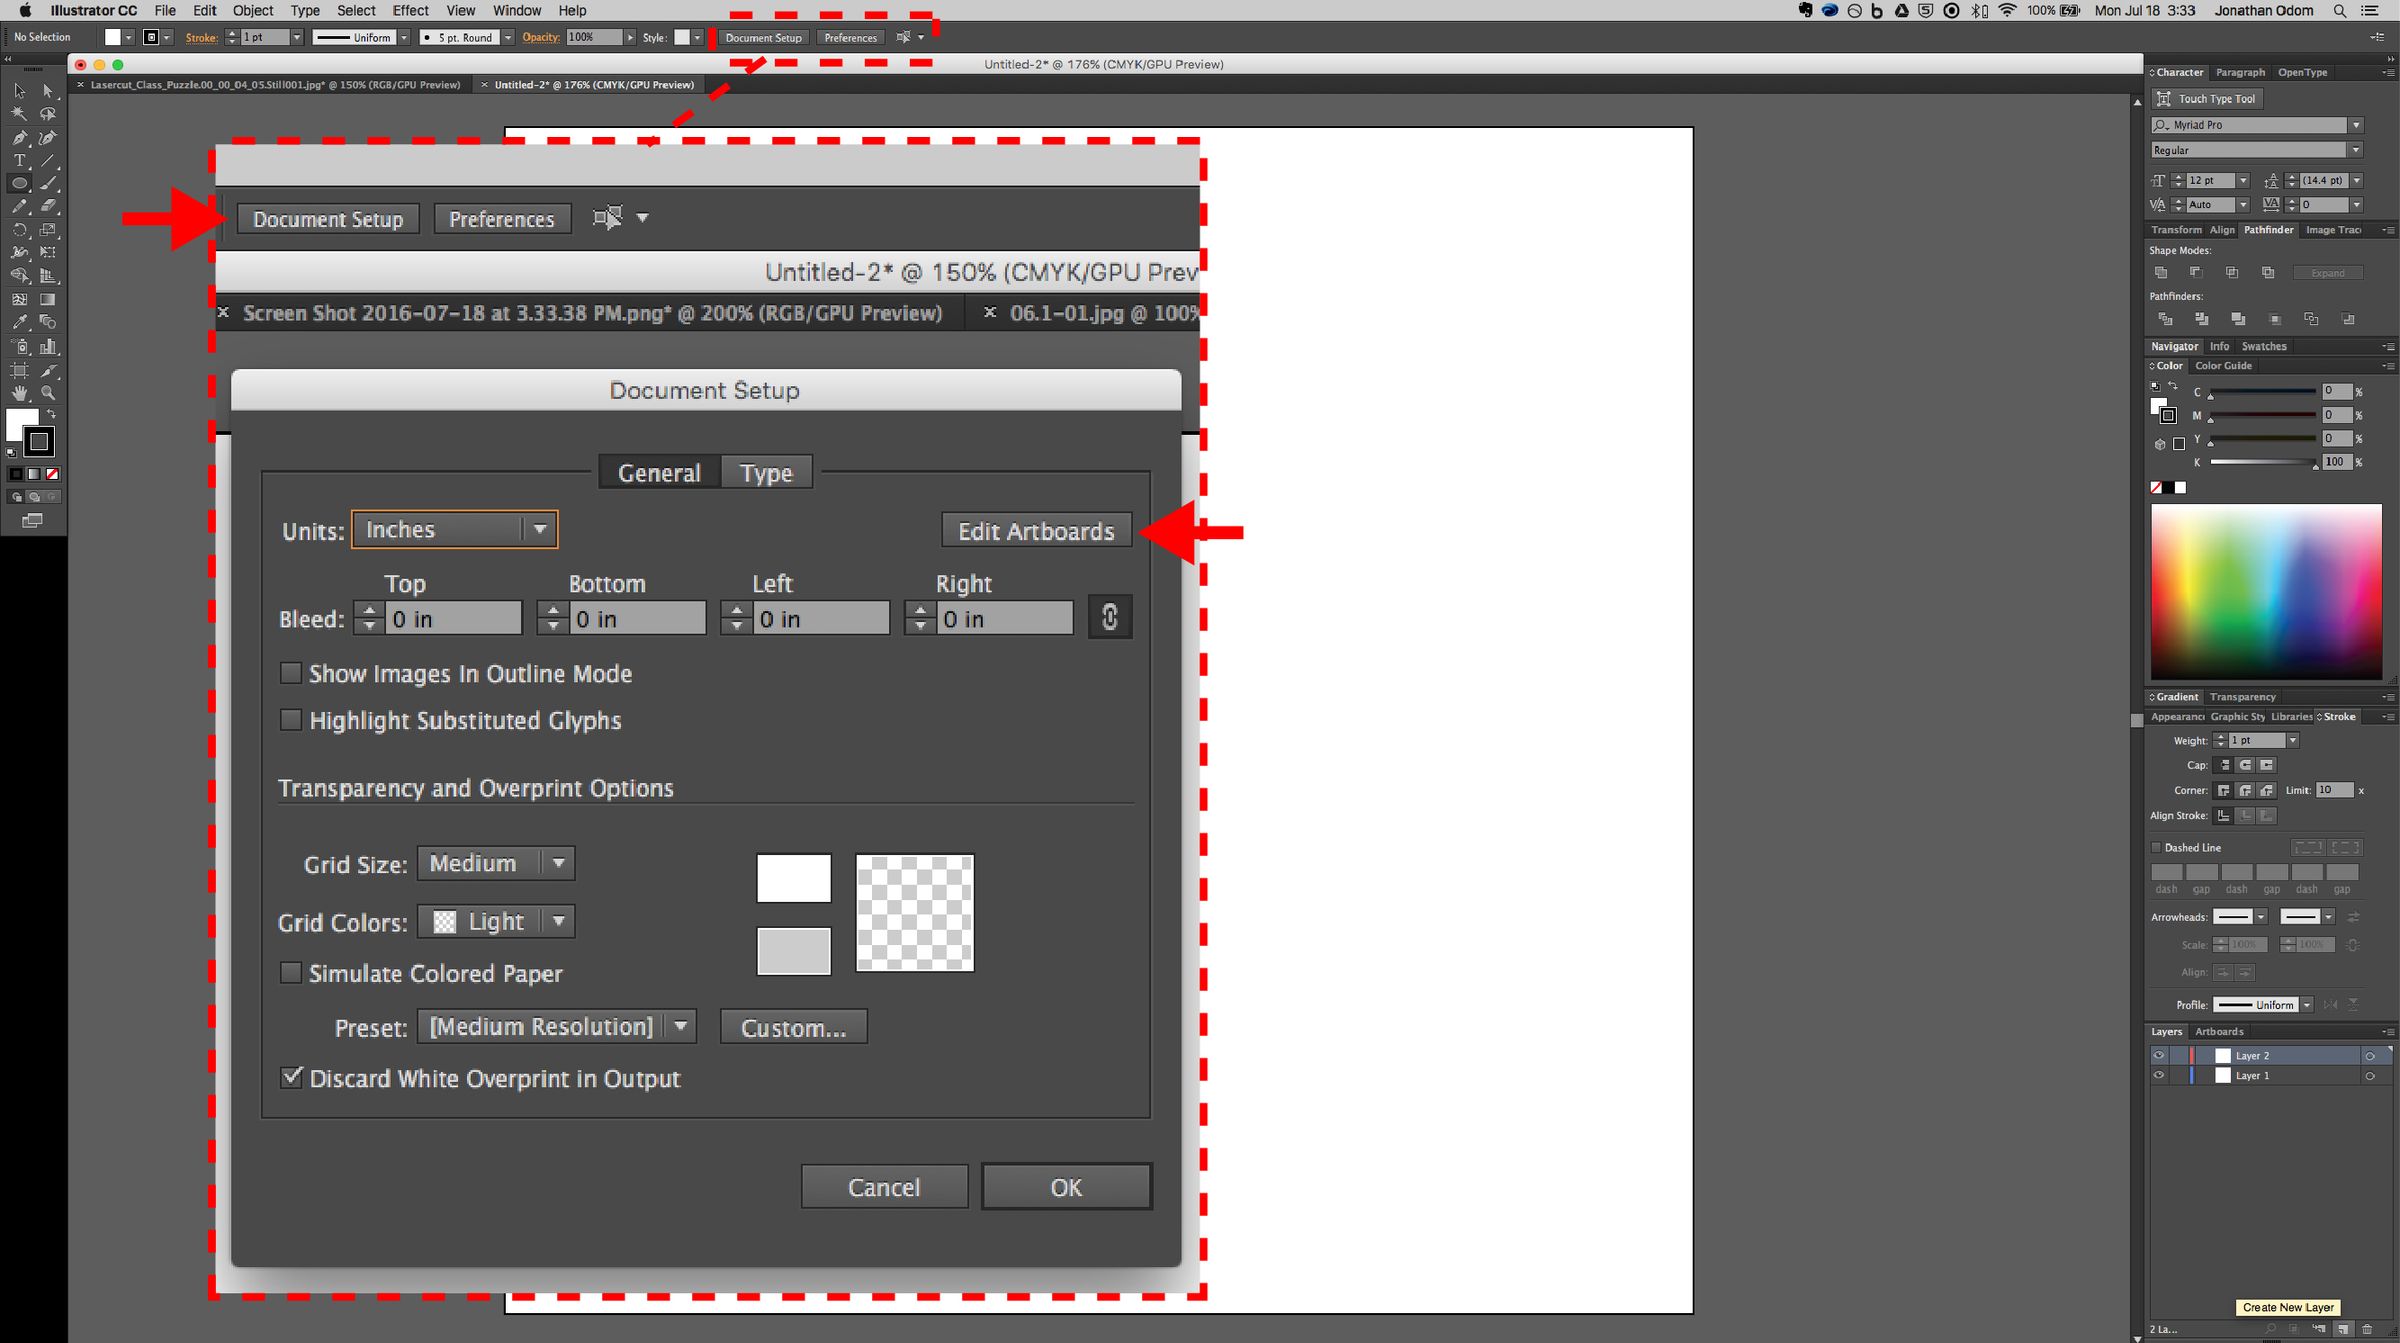Select the Type tool

tap(19, 161)
